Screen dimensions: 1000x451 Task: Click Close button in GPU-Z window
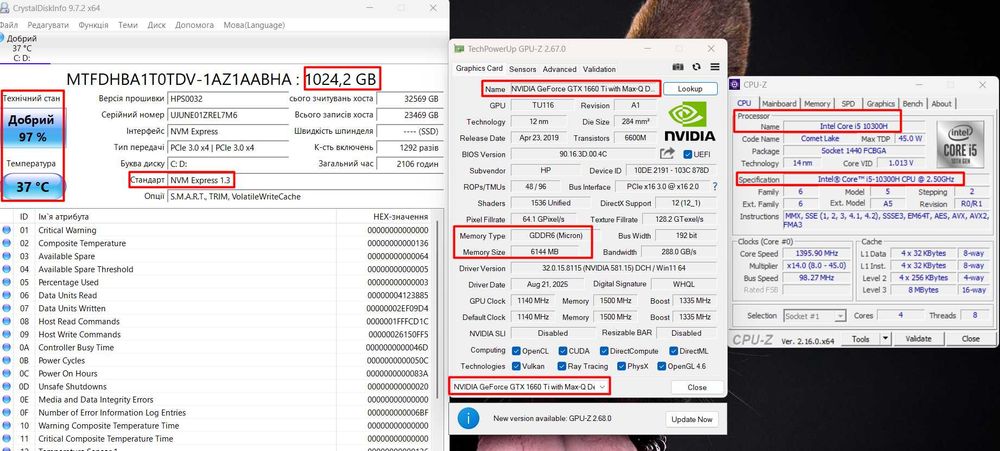(696, 387)
